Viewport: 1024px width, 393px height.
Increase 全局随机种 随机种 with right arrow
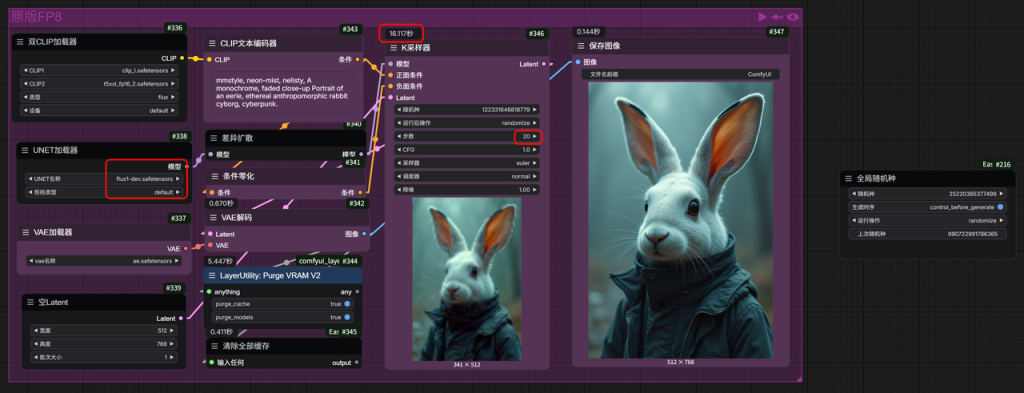pyautogui.click(x=1002, y=193)
